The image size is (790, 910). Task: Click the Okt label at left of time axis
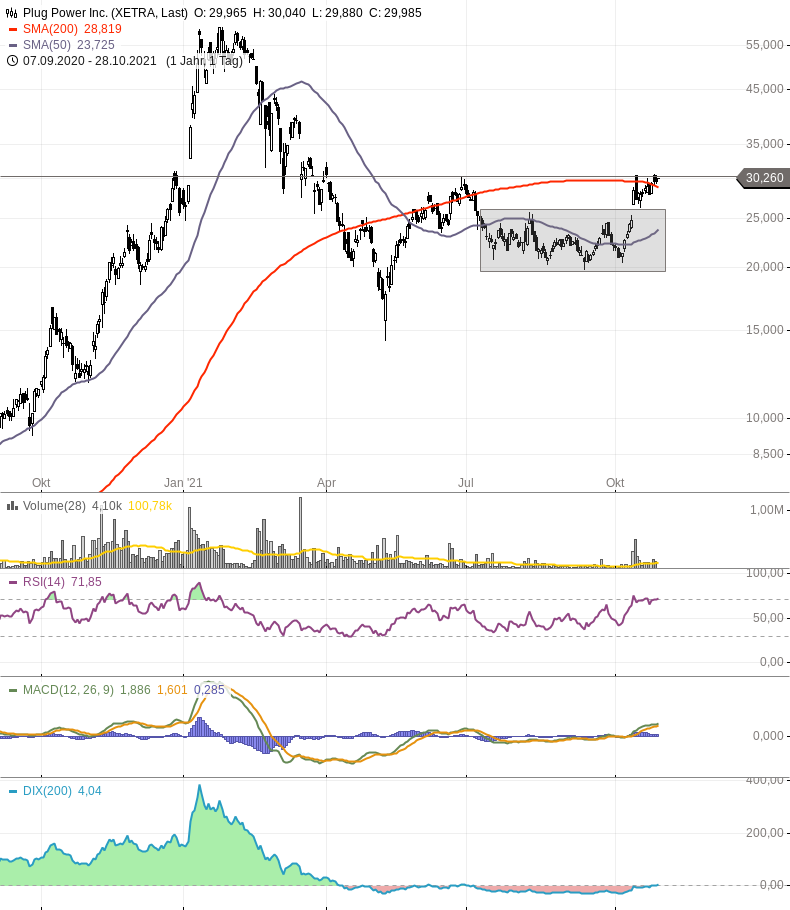41,483
